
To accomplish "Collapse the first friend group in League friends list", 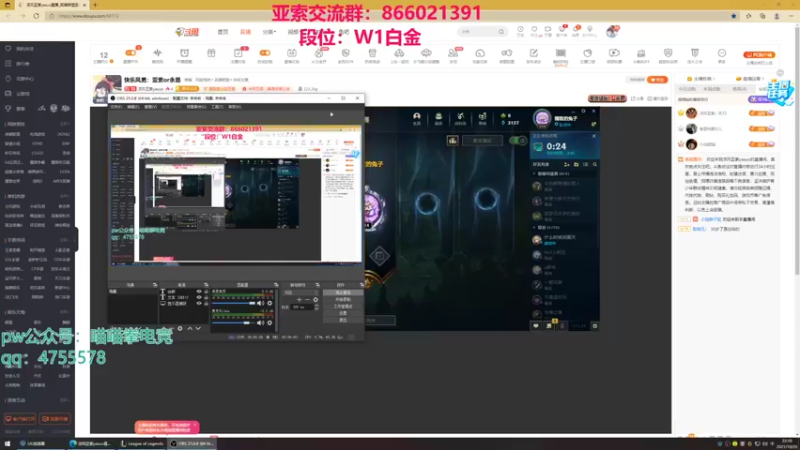I will pyautogui.click(x=534, y=173).
